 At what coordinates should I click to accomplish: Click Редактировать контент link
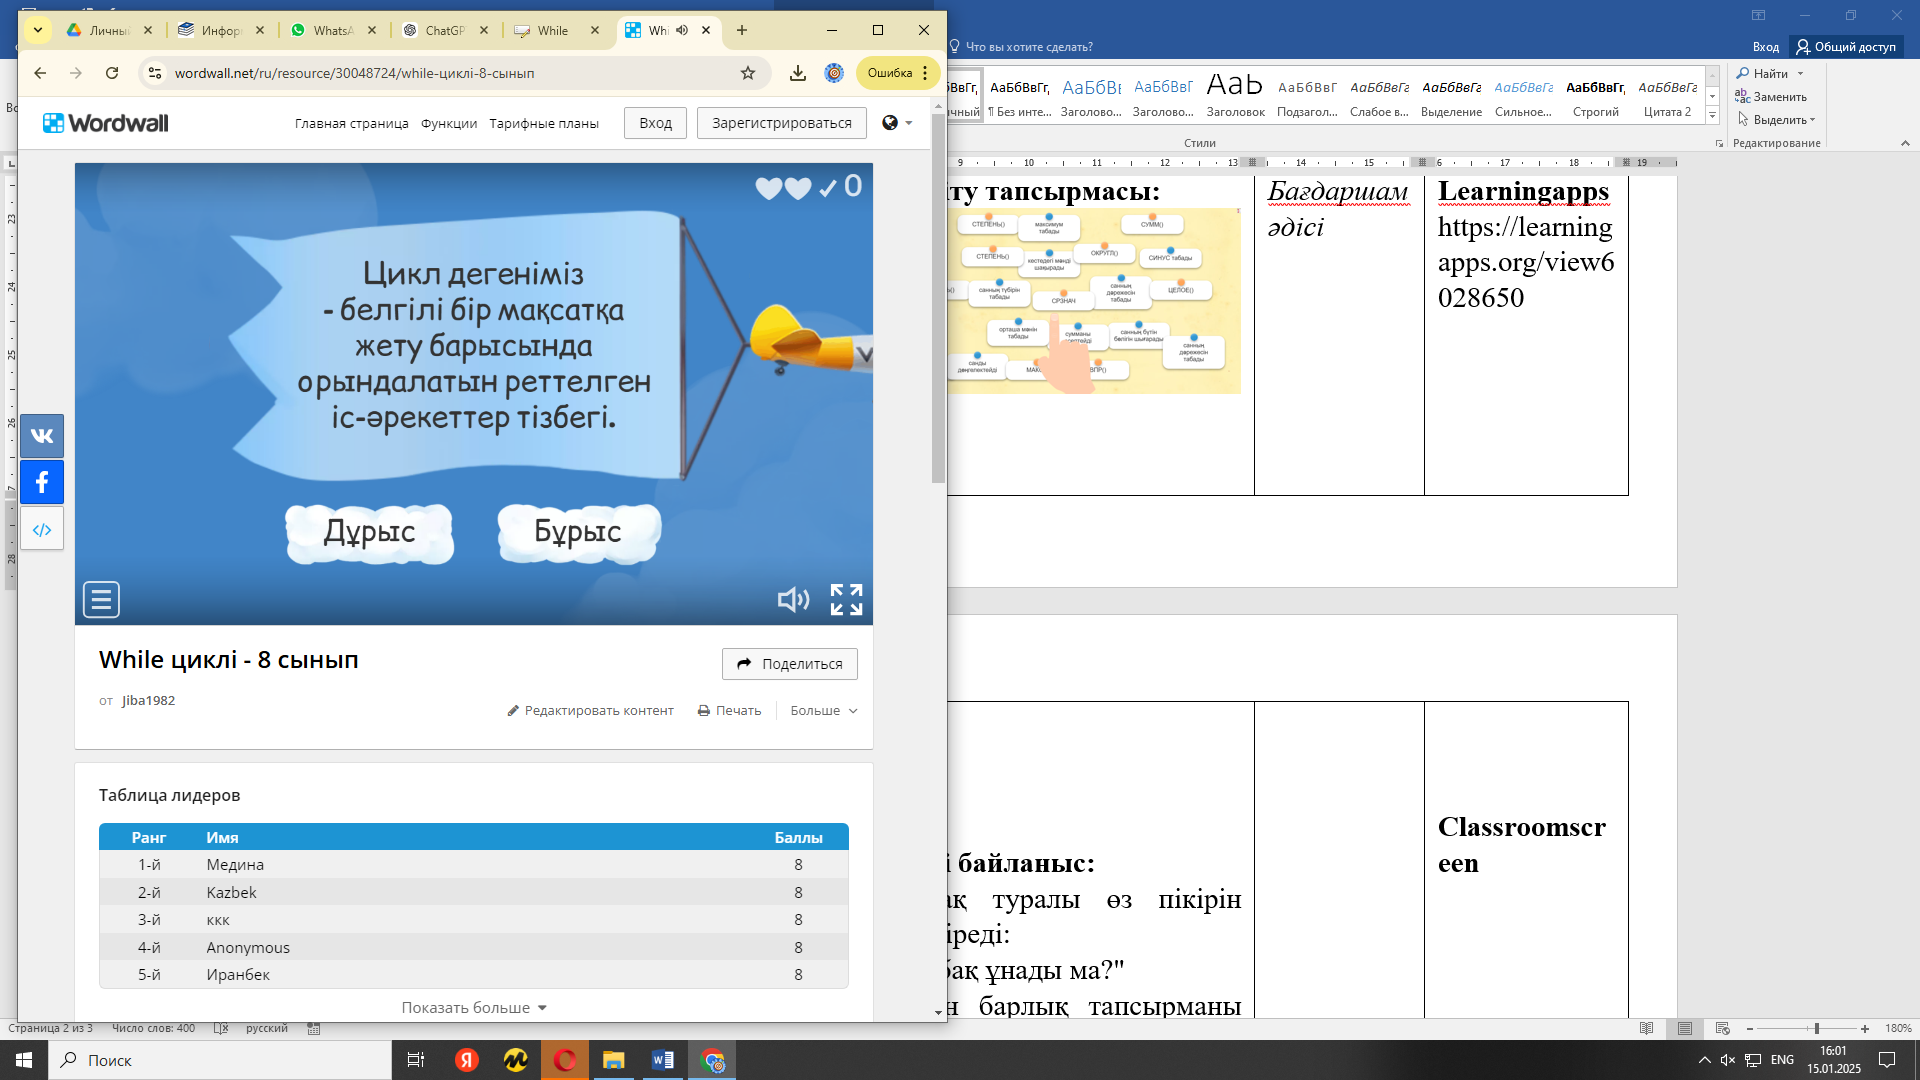[x=590, y=711]
